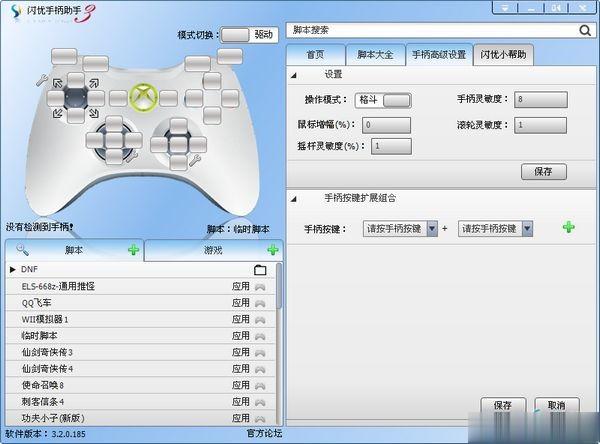This screenshot has height=444, width=600.
Task: Click the bottom 保存 button
Action: click(503, 405)
